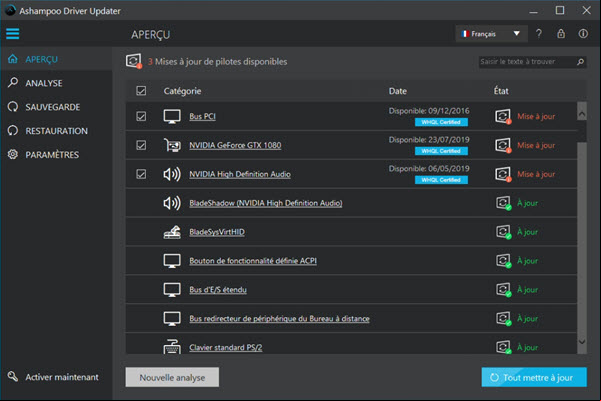Open RESTAURATION in the sidebar
Image resolution: width=601 pixels, height=401 pixels.
[x=56, y=131]
